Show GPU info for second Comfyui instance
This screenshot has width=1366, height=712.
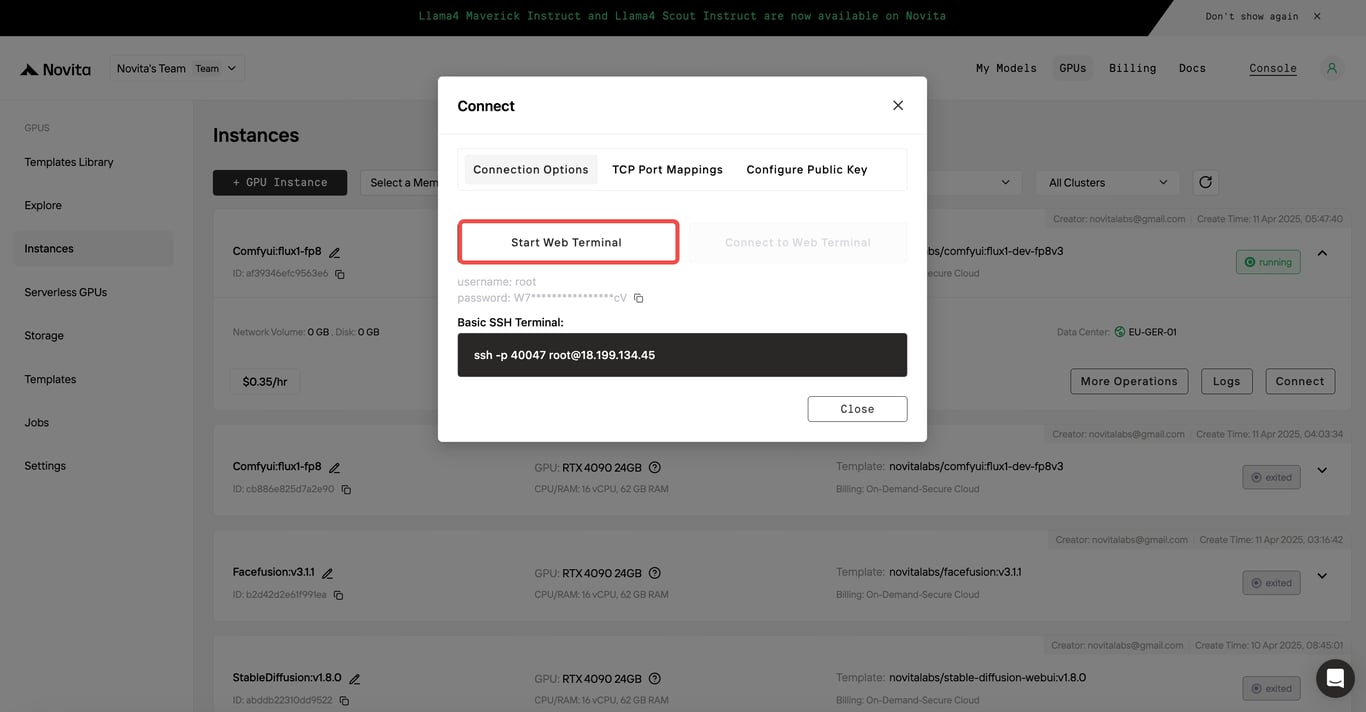point(655,467)
